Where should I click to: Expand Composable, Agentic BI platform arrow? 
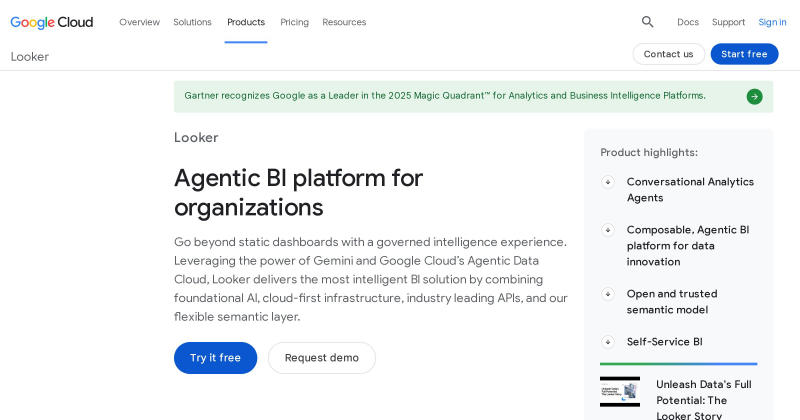(x=608, y=230)
